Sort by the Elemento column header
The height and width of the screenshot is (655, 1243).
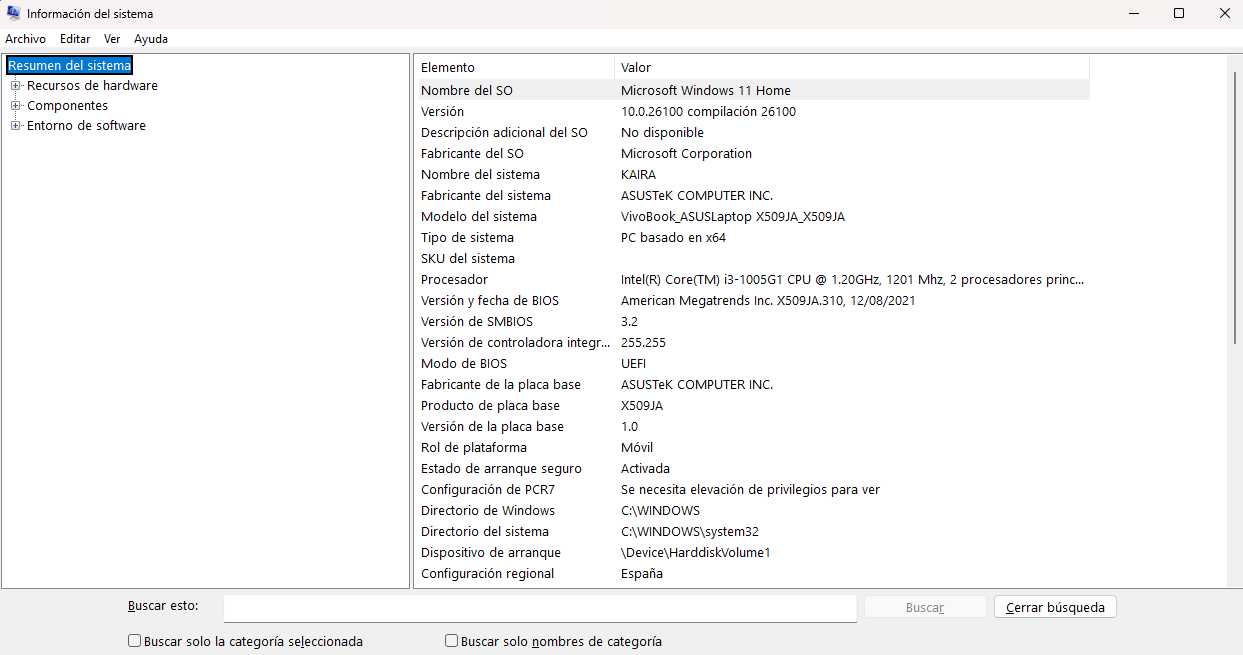pyautogui.click(x=514, y=68)
